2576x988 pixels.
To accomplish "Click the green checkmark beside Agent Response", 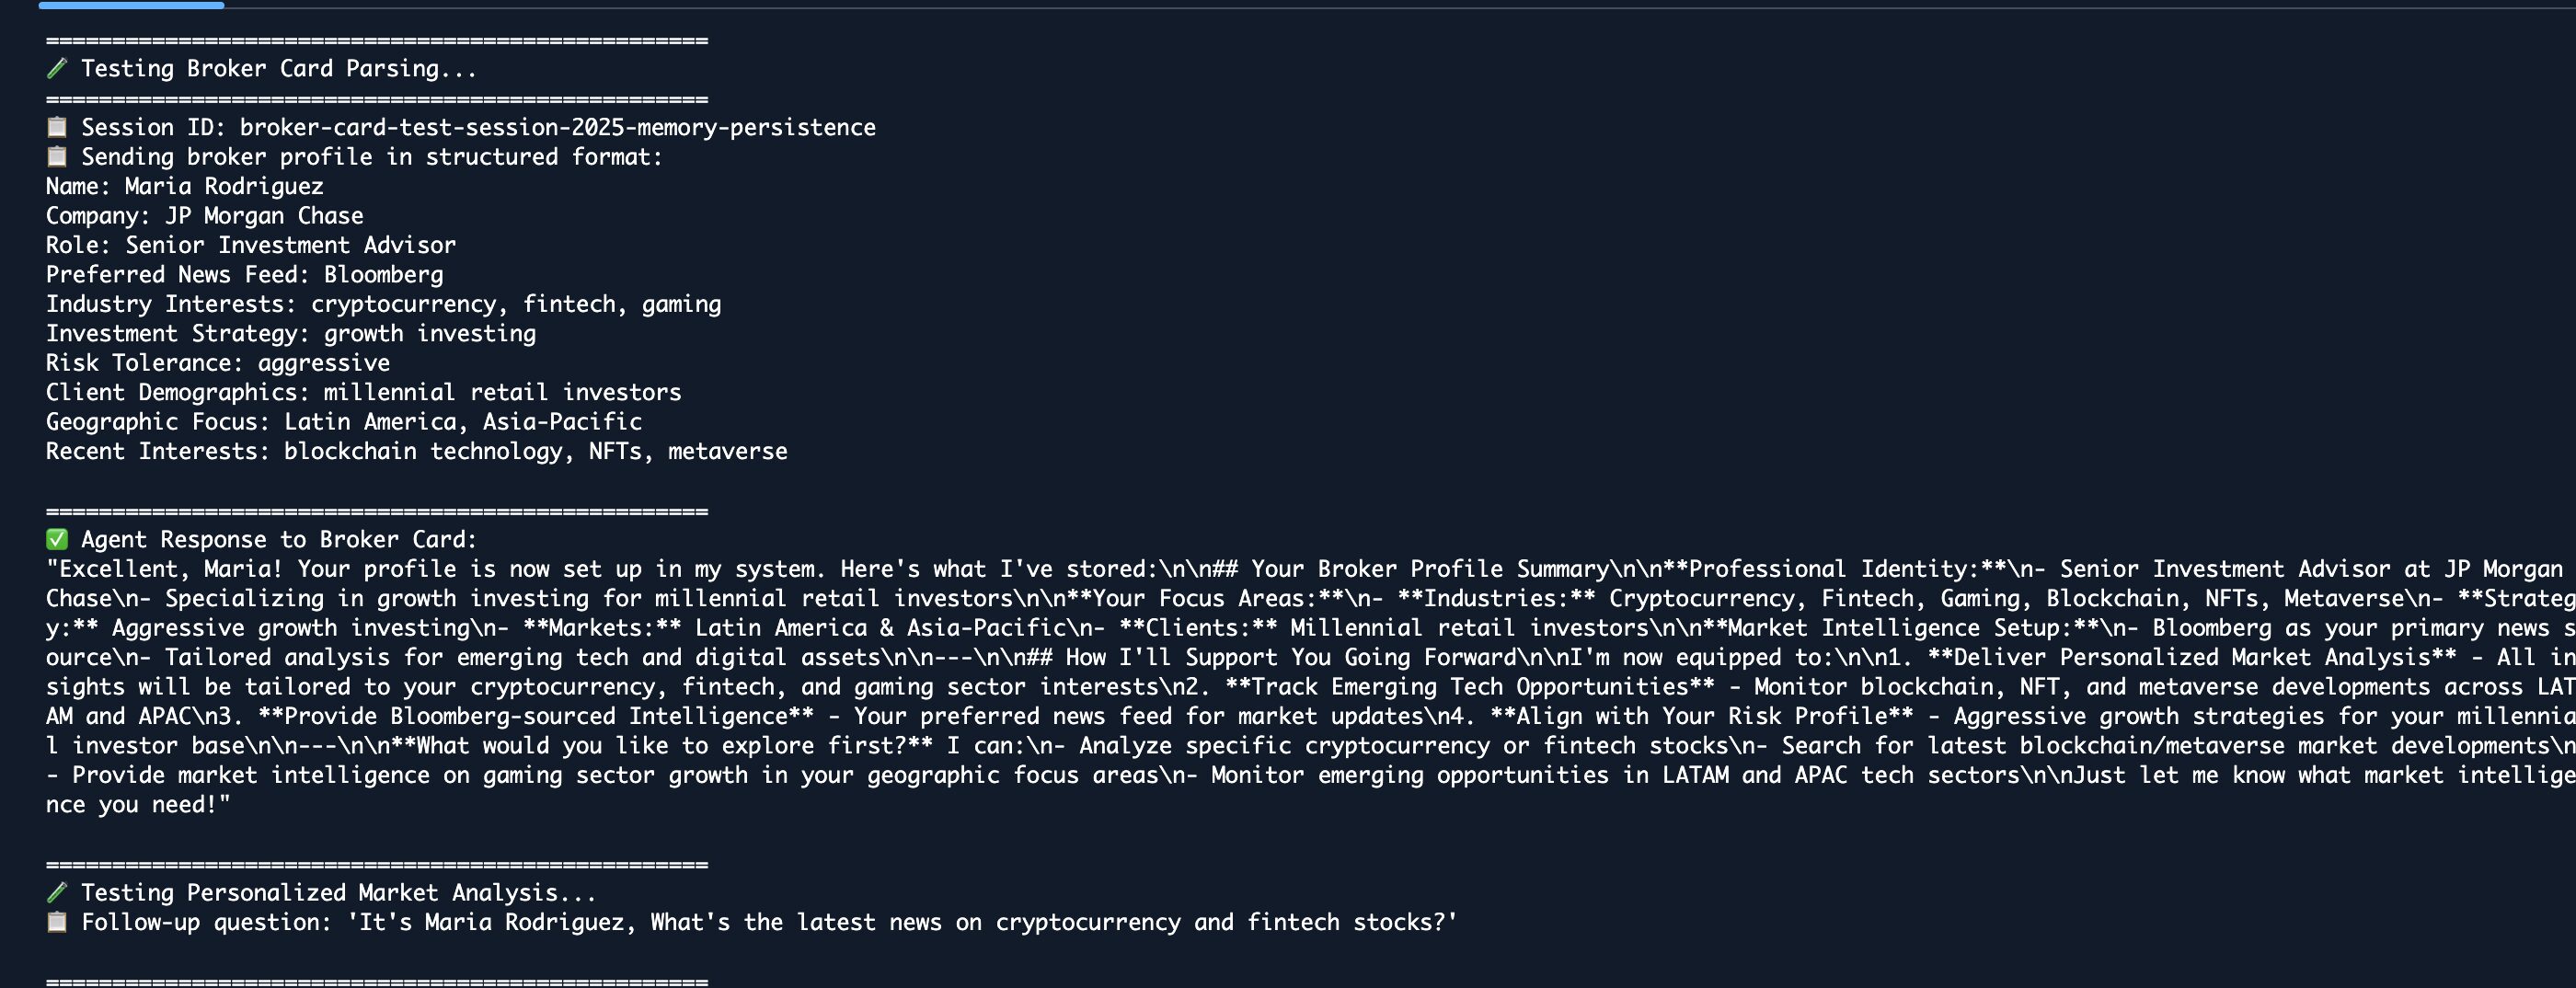I will 57,540.
